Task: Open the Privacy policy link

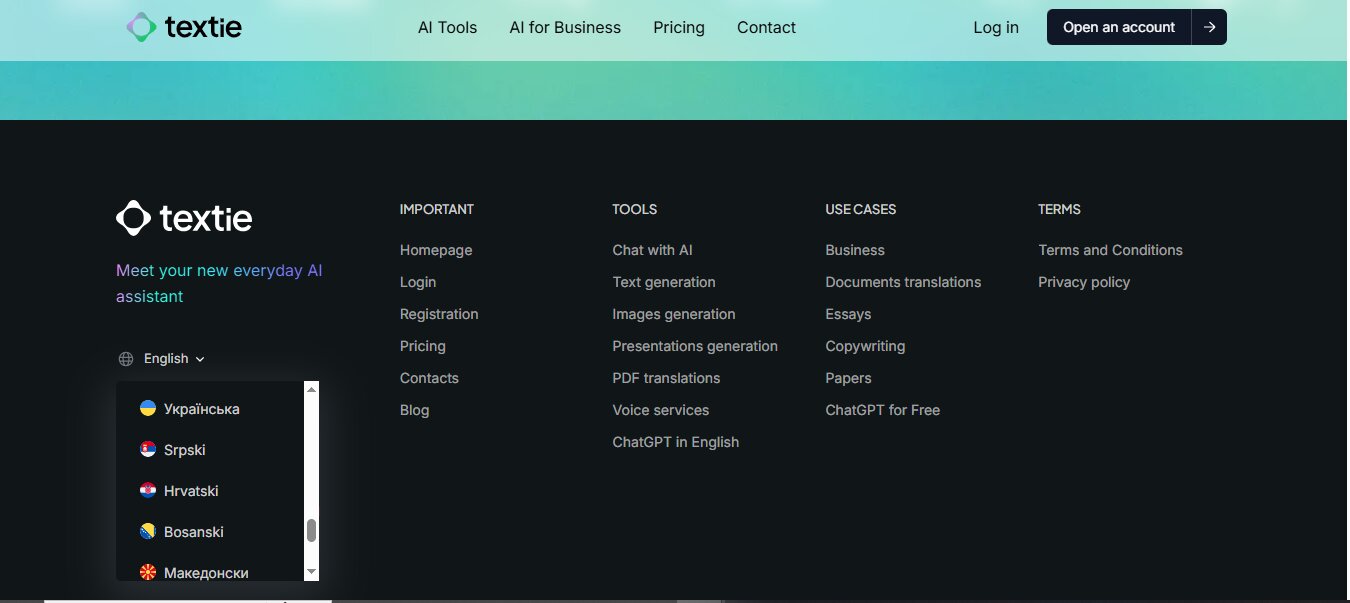Action: pos(1084,282)
